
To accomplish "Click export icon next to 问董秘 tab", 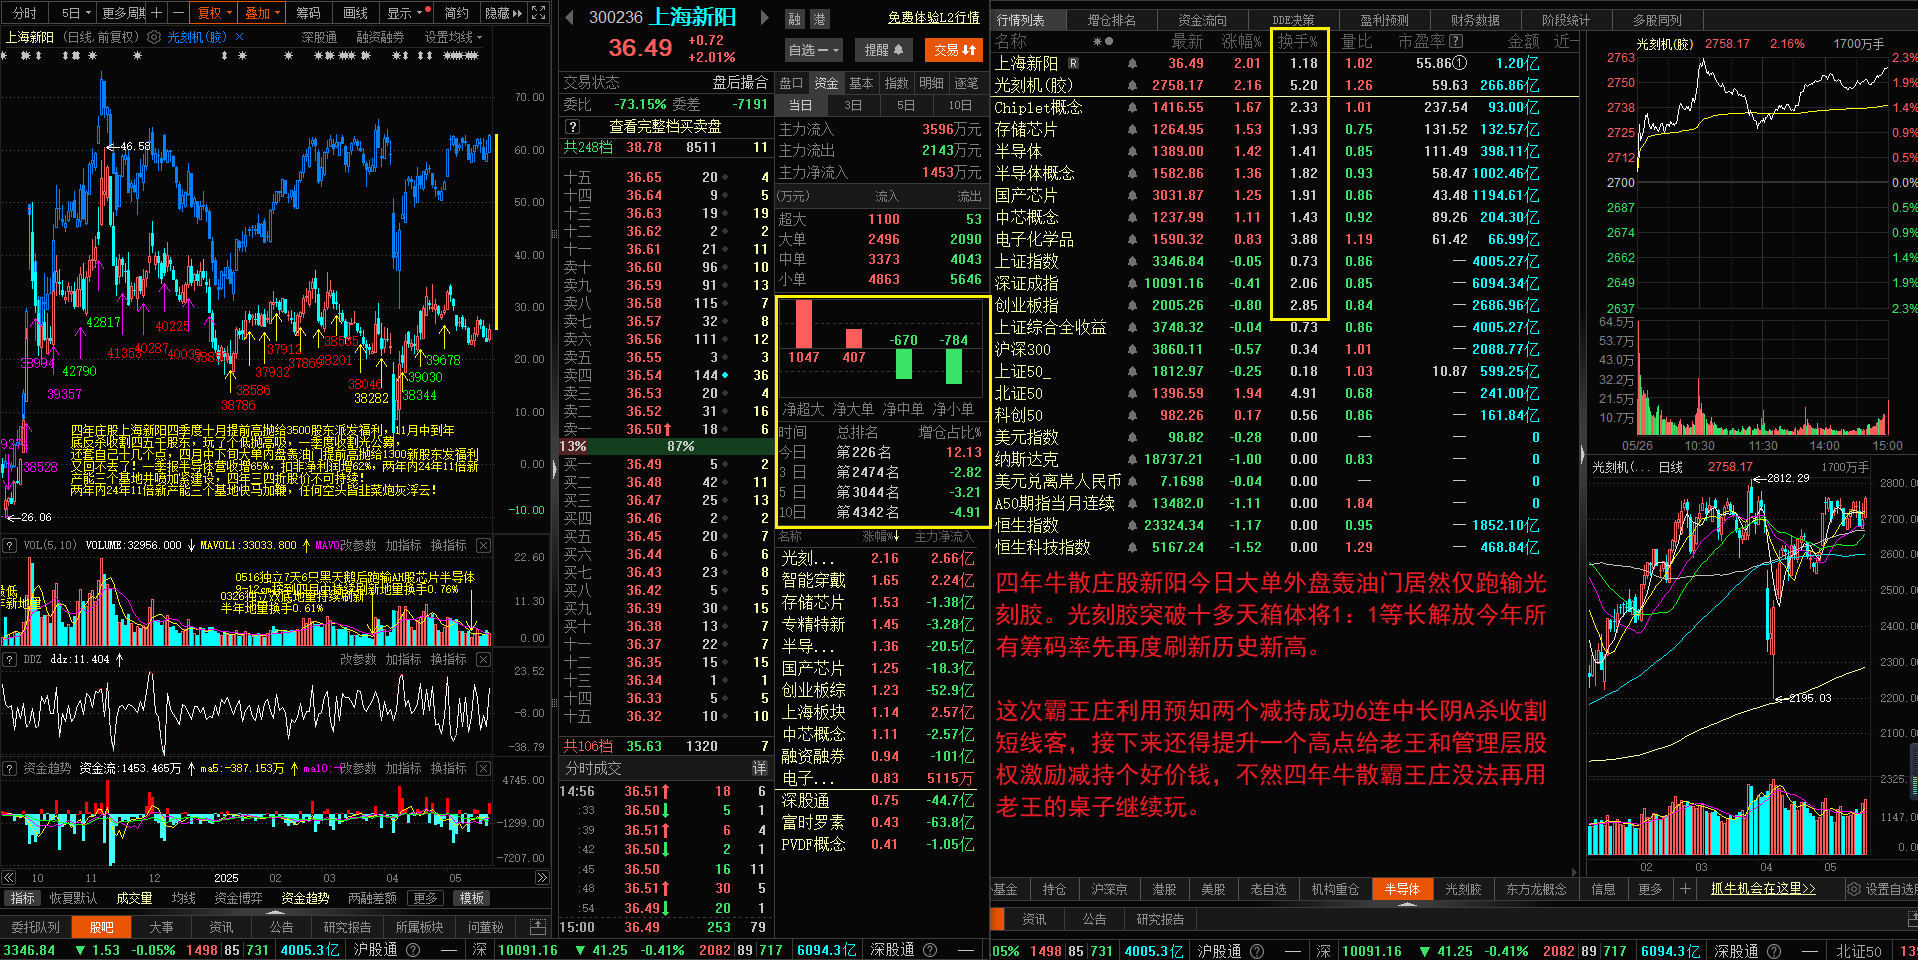I will click(x=537, y=927).
